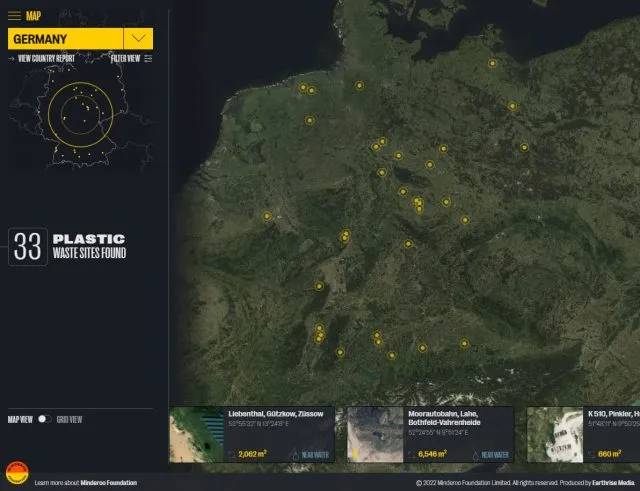
Task: Click the Liebenthal card coordinates text
Action: click(258, 424)
